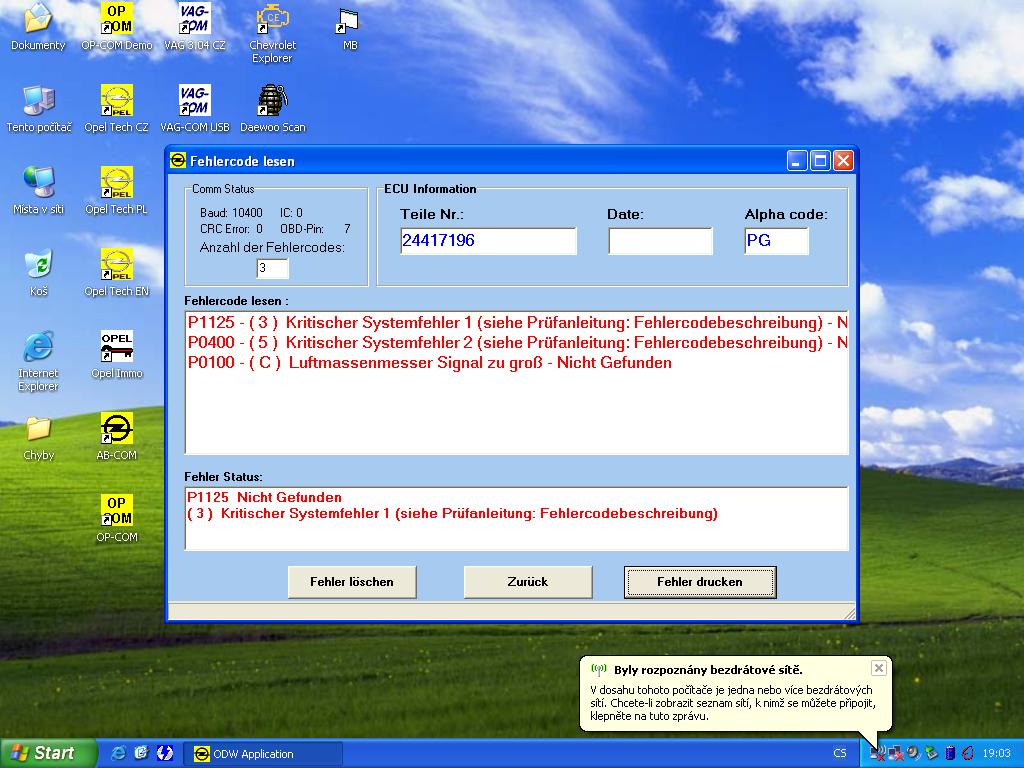
Task: Select the Daewoo Scan desktop icon
Action: (x=272, y=102)
